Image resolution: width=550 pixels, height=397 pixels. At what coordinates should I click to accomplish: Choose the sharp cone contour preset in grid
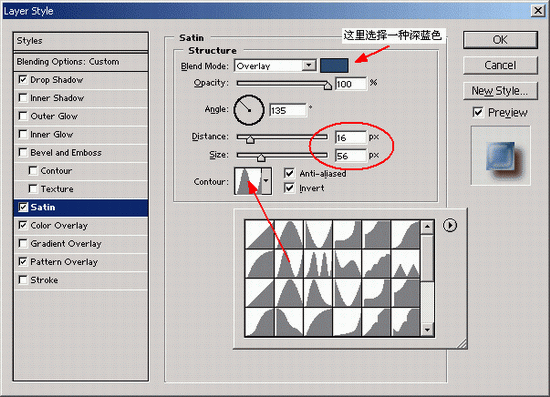click(289, 264)
